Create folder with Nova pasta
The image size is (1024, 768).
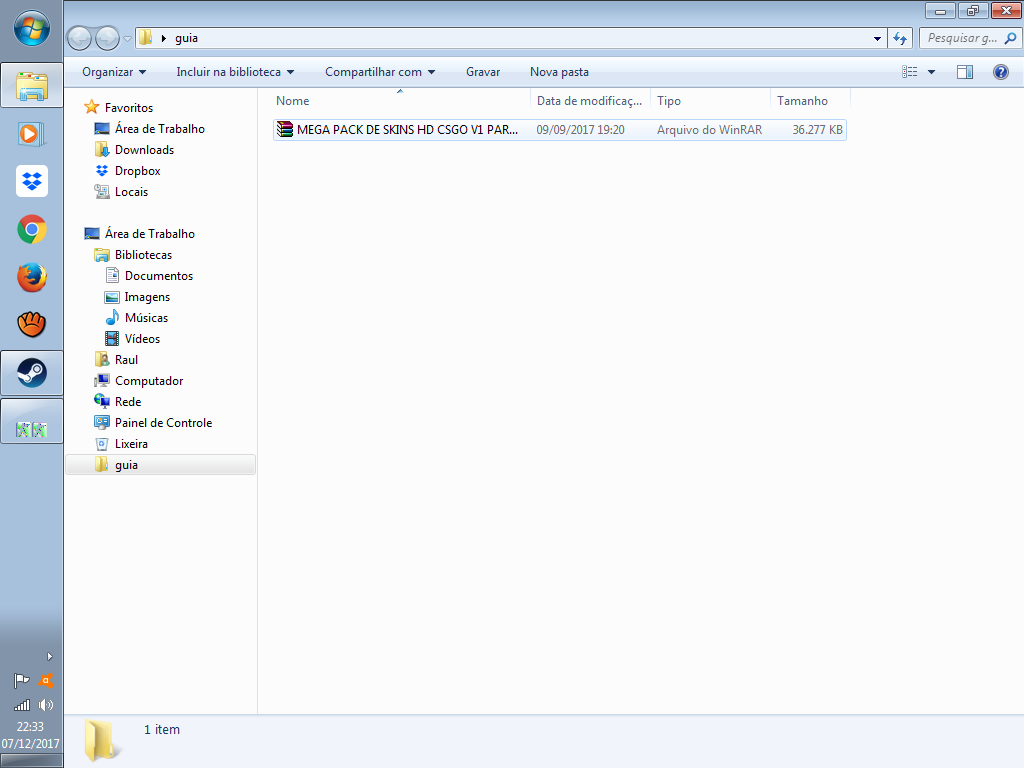pos(560,72)
